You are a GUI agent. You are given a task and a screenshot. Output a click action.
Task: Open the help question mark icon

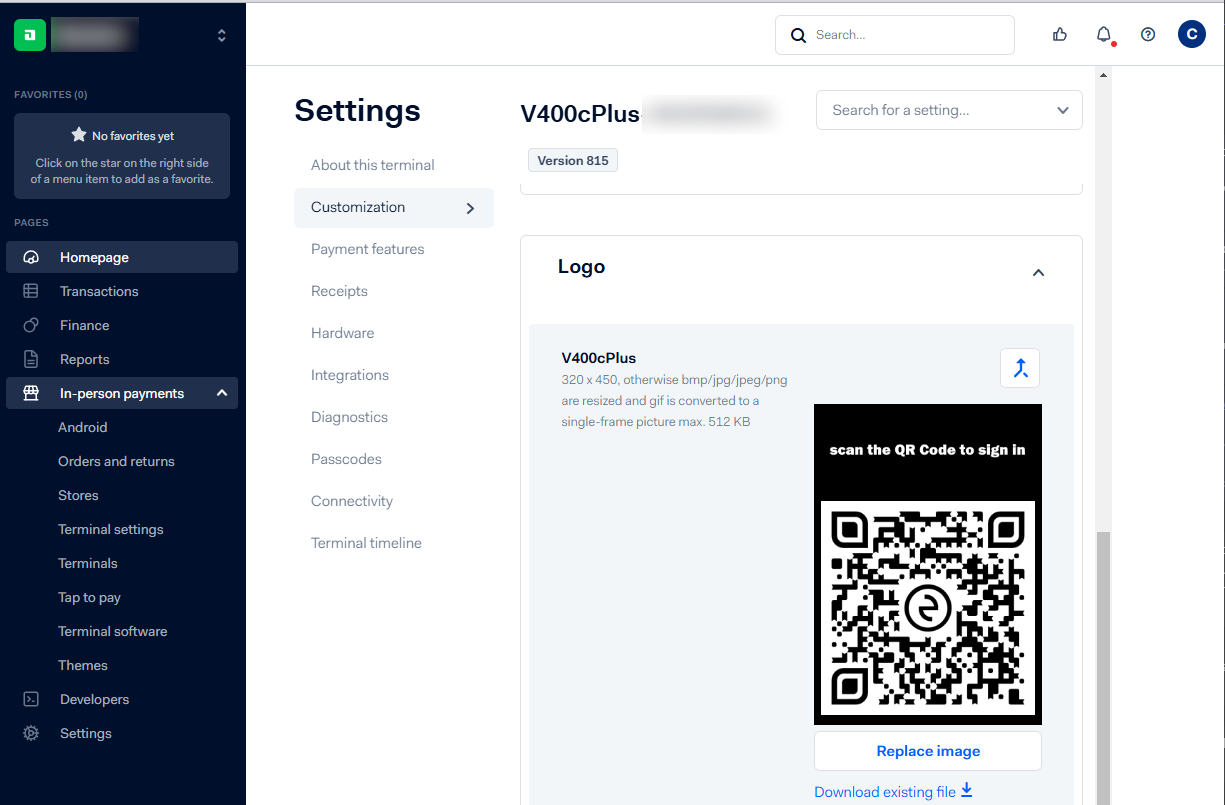(1148, 35)
